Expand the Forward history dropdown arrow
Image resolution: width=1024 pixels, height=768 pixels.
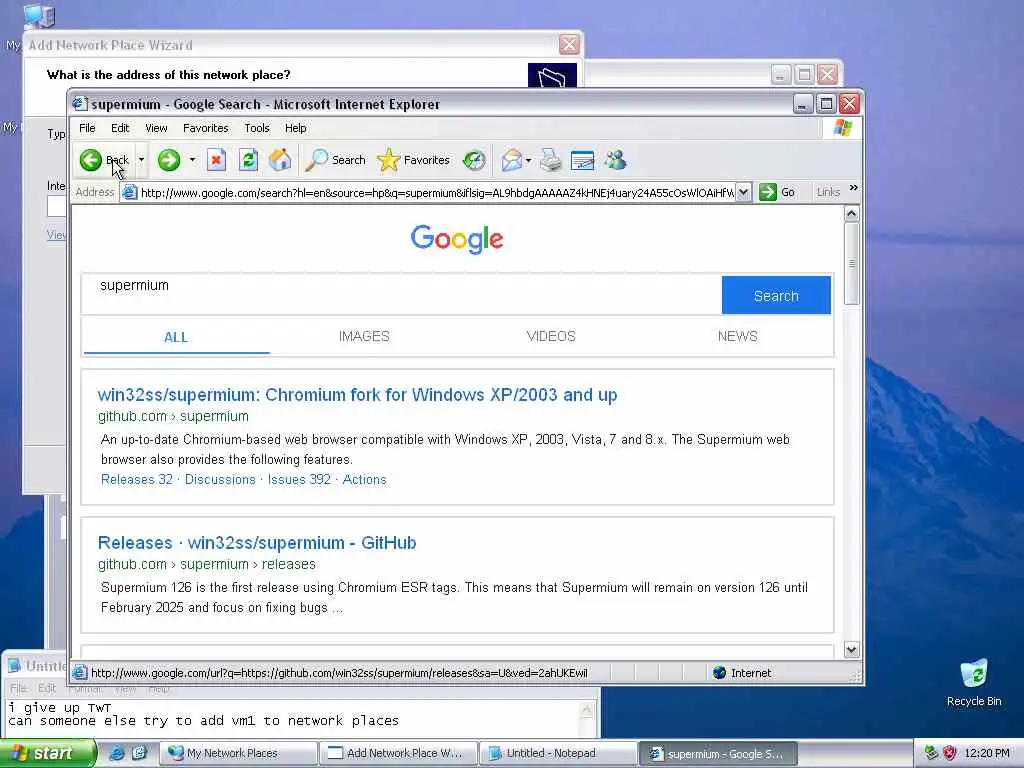(192, 160)
